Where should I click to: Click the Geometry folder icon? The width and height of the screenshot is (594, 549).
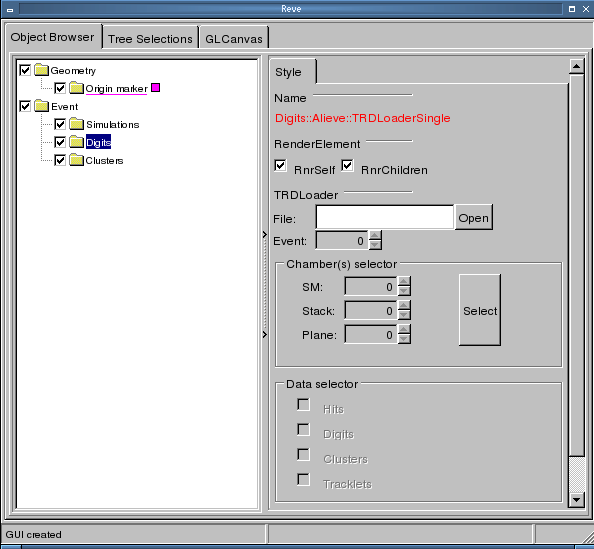[x=41, y=70]
